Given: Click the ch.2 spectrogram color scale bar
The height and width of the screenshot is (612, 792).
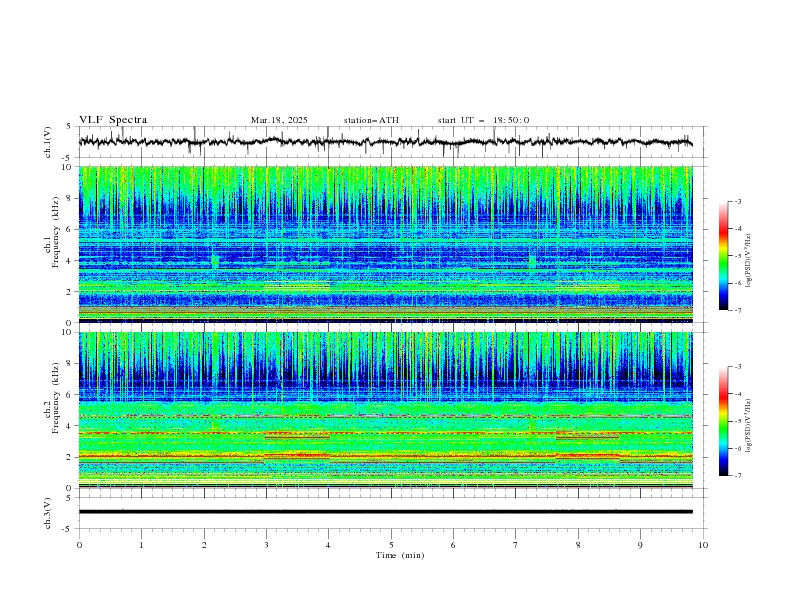Looking at the screenshot, I should click(x=723, y=421).
